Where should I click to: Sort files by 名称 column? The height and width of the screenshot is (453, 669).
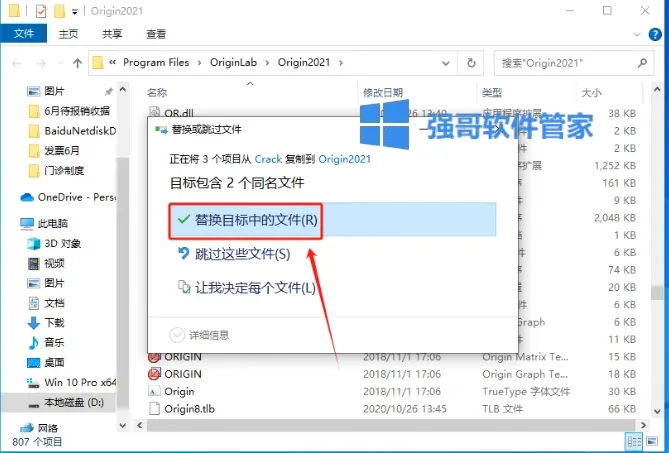click(157, 92)
